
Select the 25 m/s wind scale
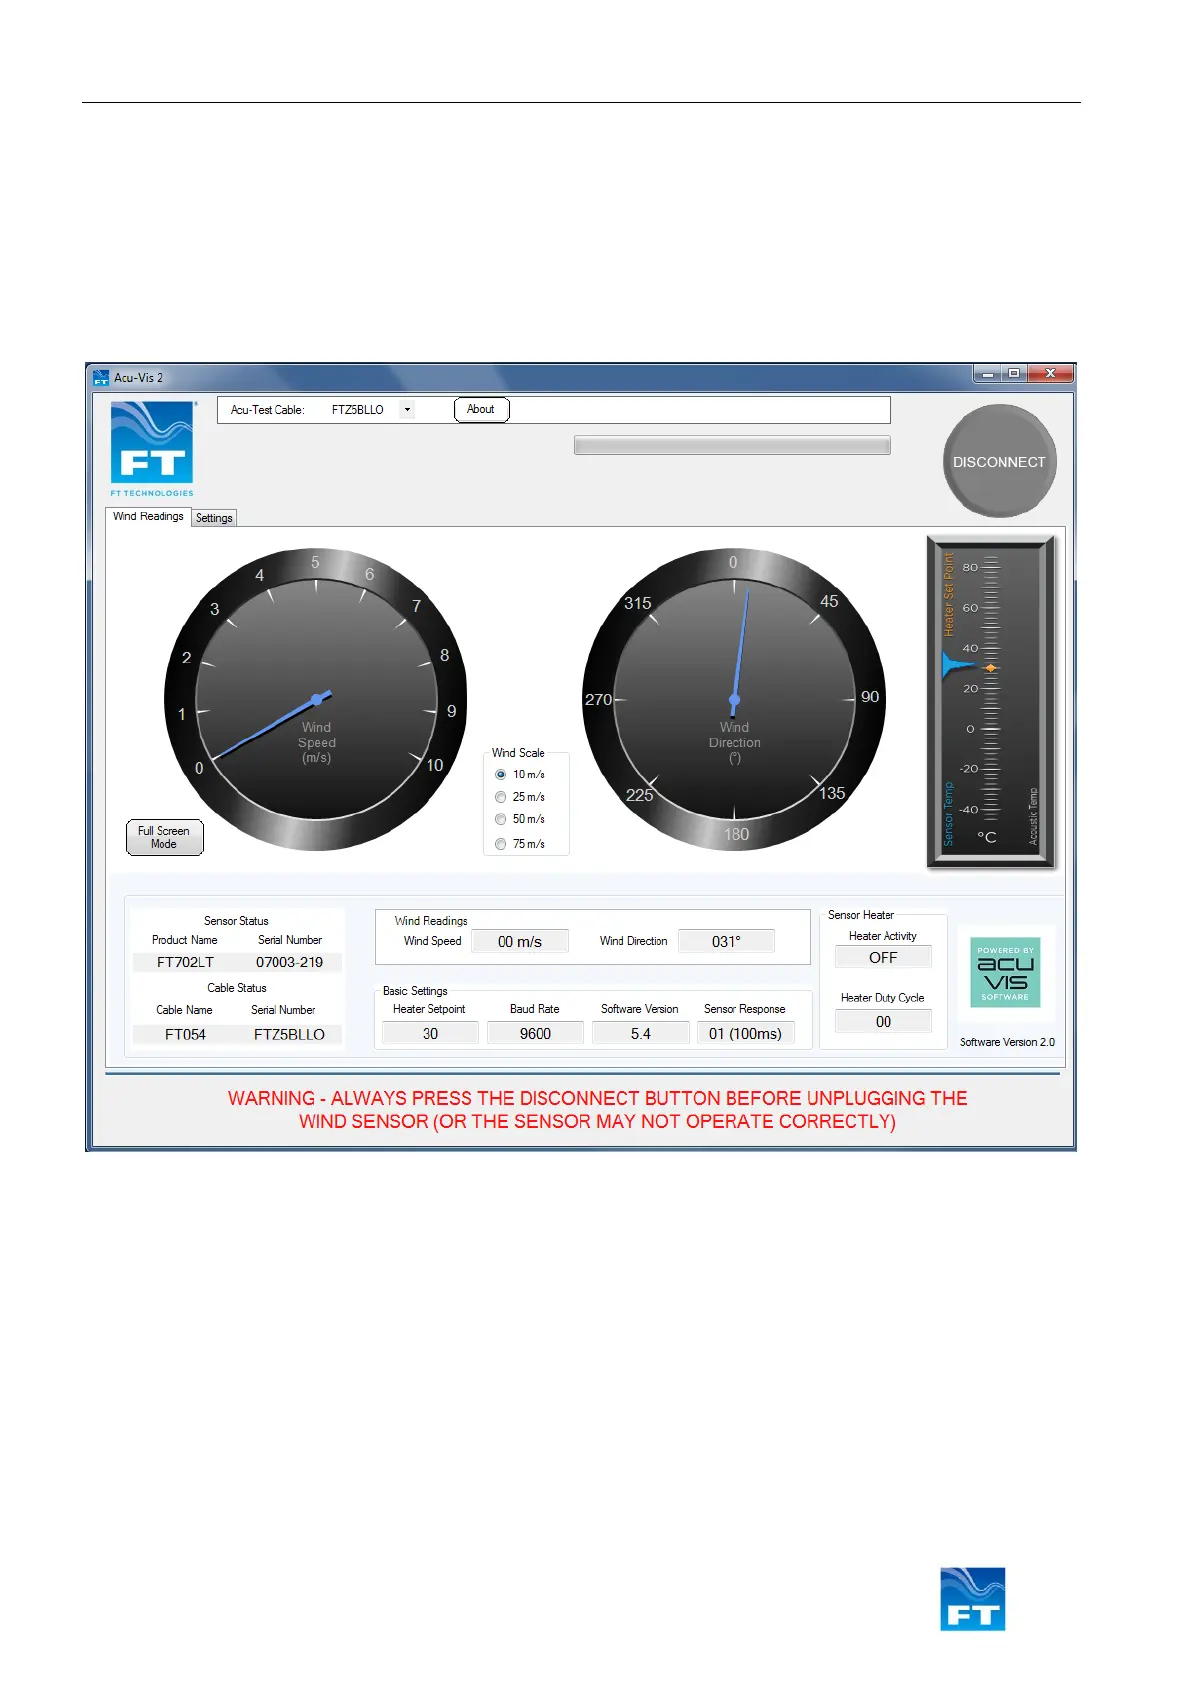pyautogui.click(x=501, y=798)
